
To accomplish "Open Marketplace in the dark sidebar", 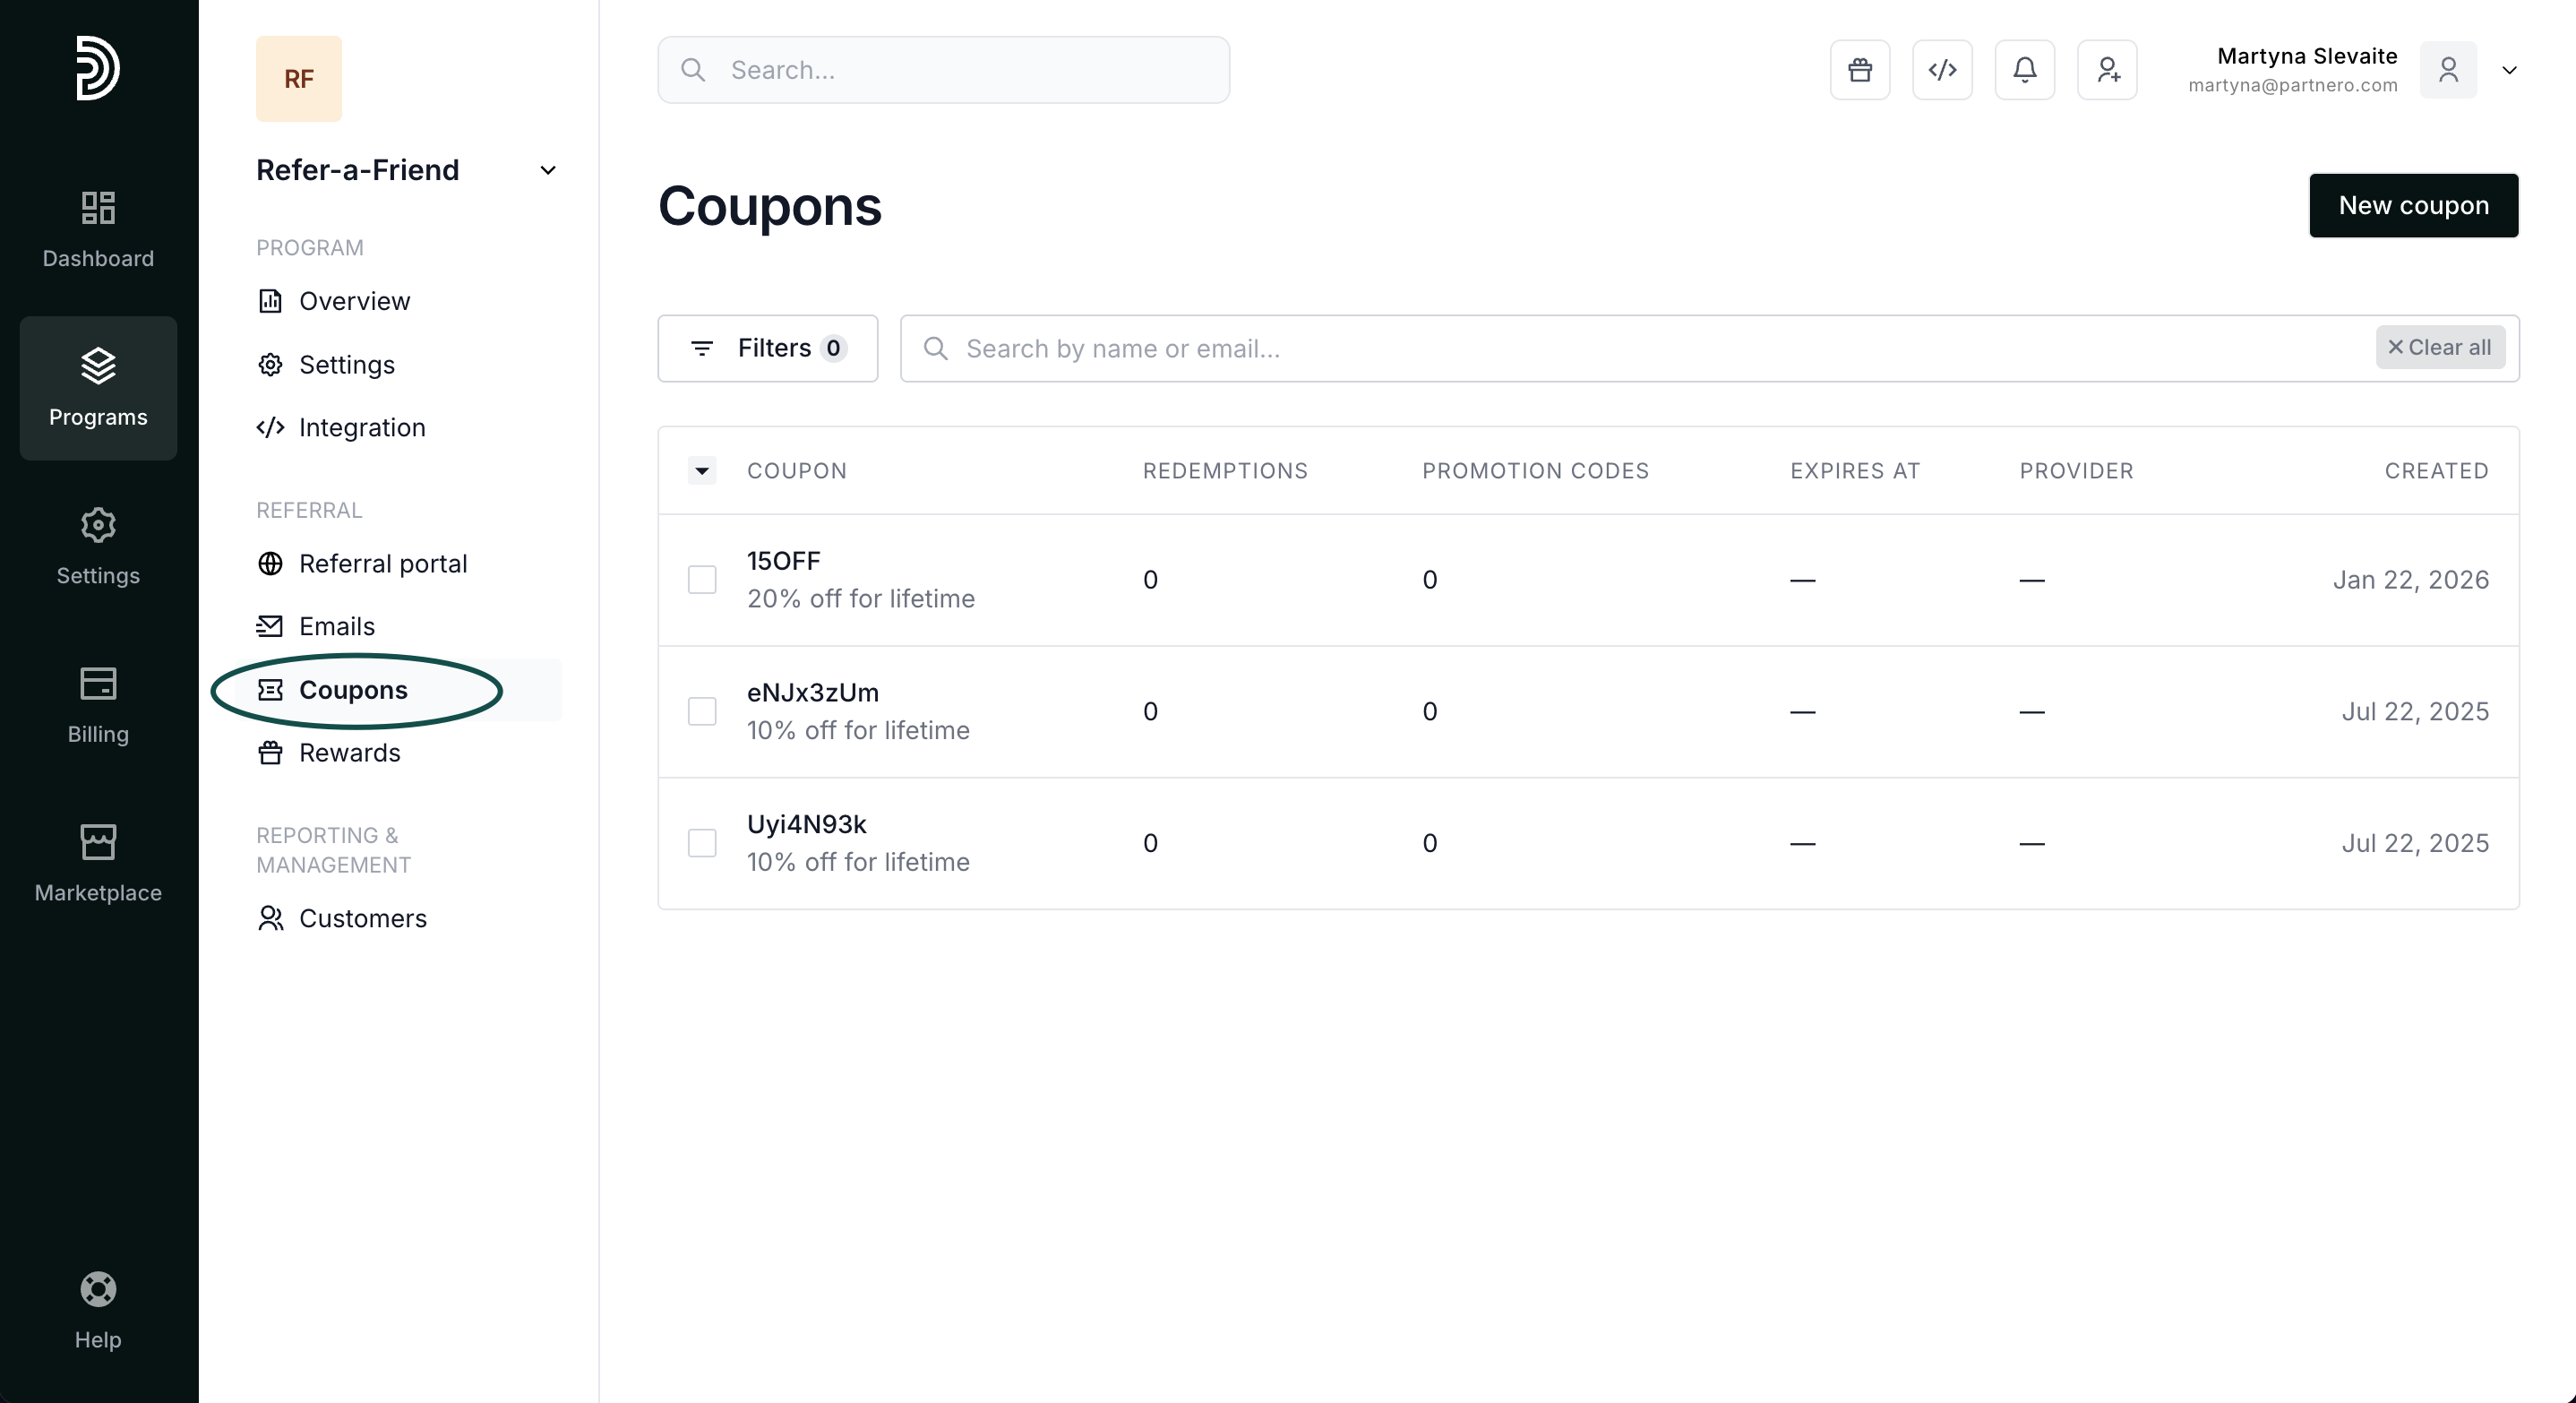I will pyautogui.click(x=98, y=863).
